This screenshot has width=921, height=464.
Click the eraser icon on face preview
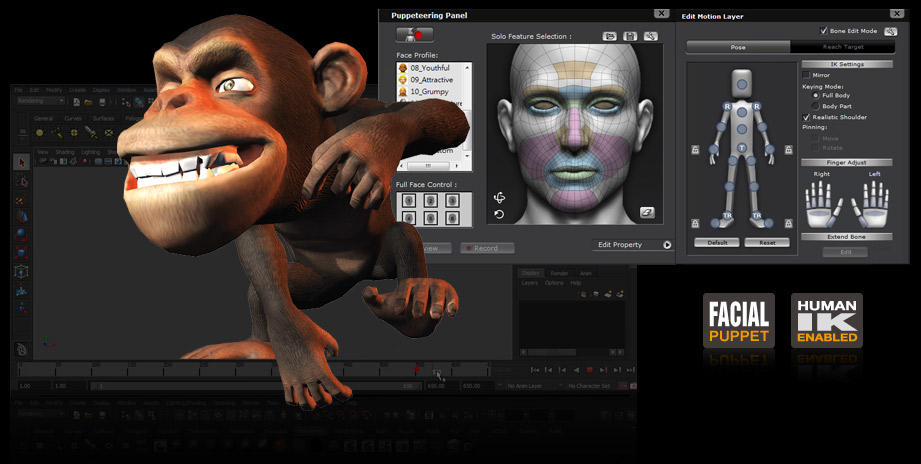[647, 212]
